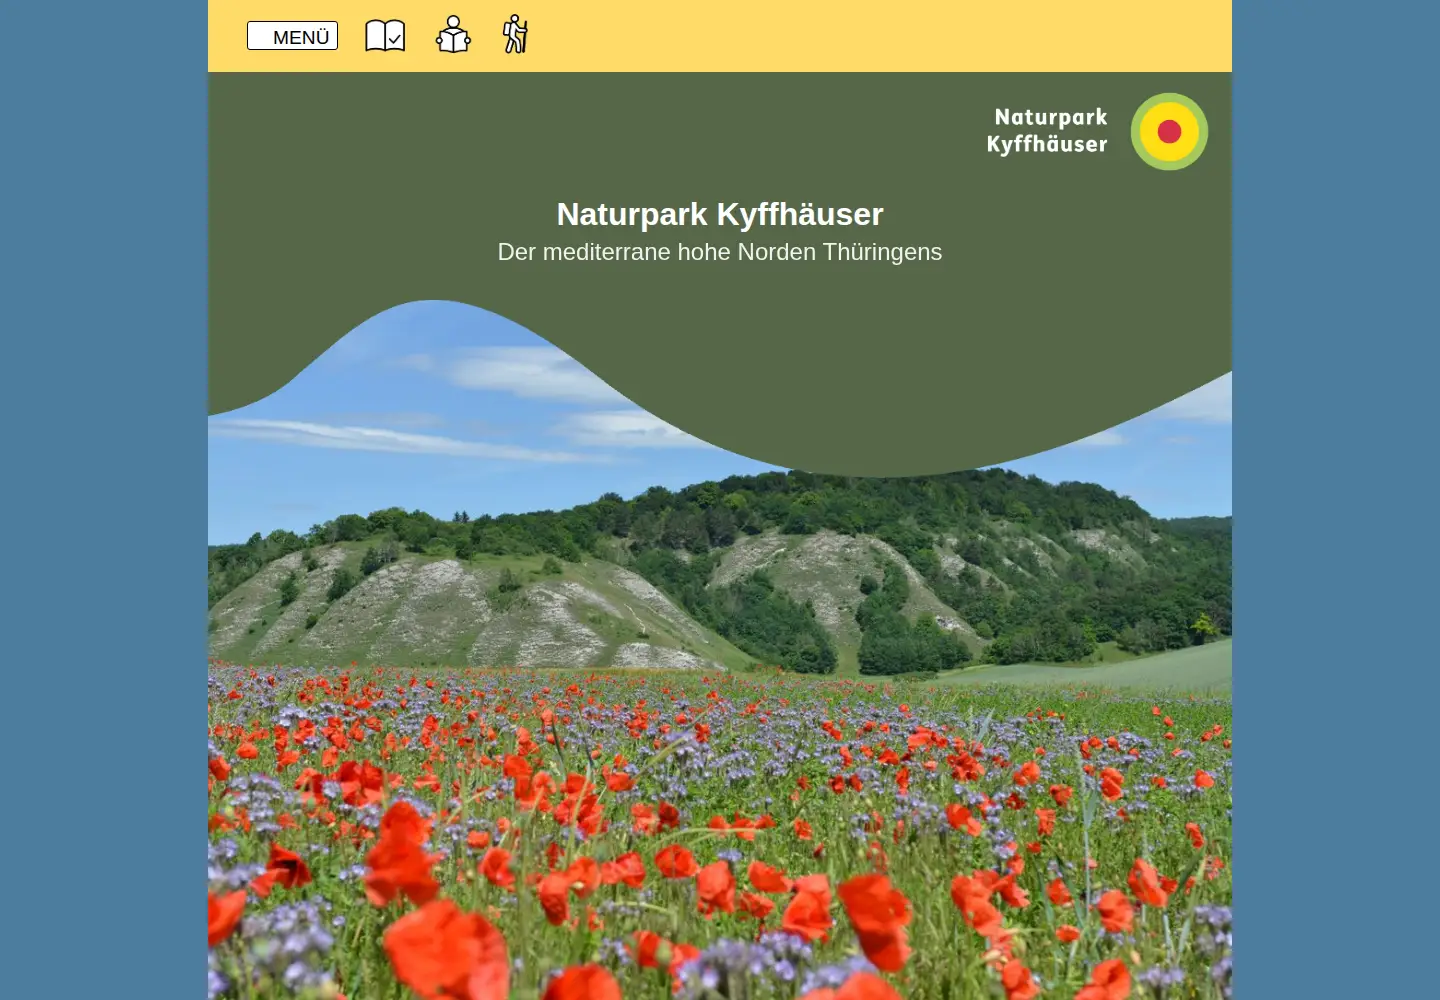The height and width of the screenshot is (1000, 1440).
Task: Click the subtitle 'Der mediterrane hohe Norden Thüringens'
Action: point(720,252)
